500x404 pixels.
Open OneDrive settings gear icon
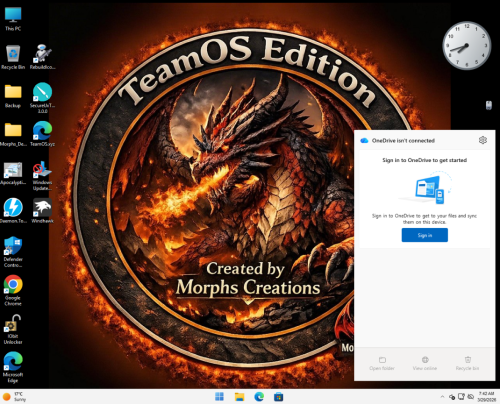[x=482, y=140]
